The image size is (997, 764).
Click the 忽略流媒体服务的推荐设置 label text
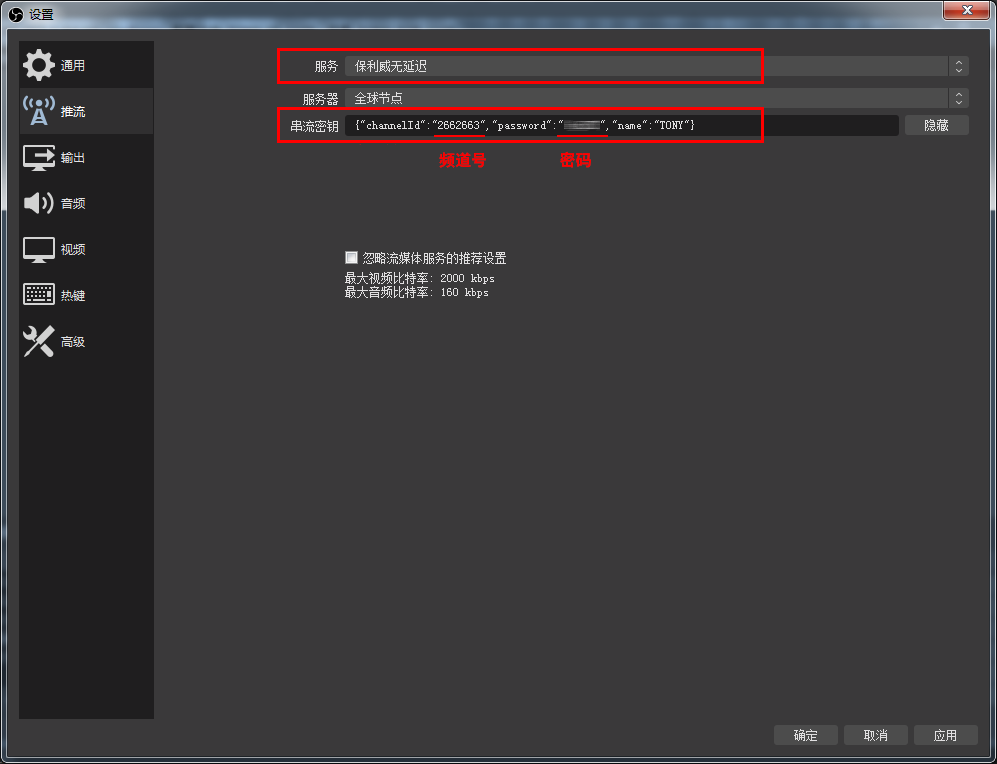pos(434,258)
